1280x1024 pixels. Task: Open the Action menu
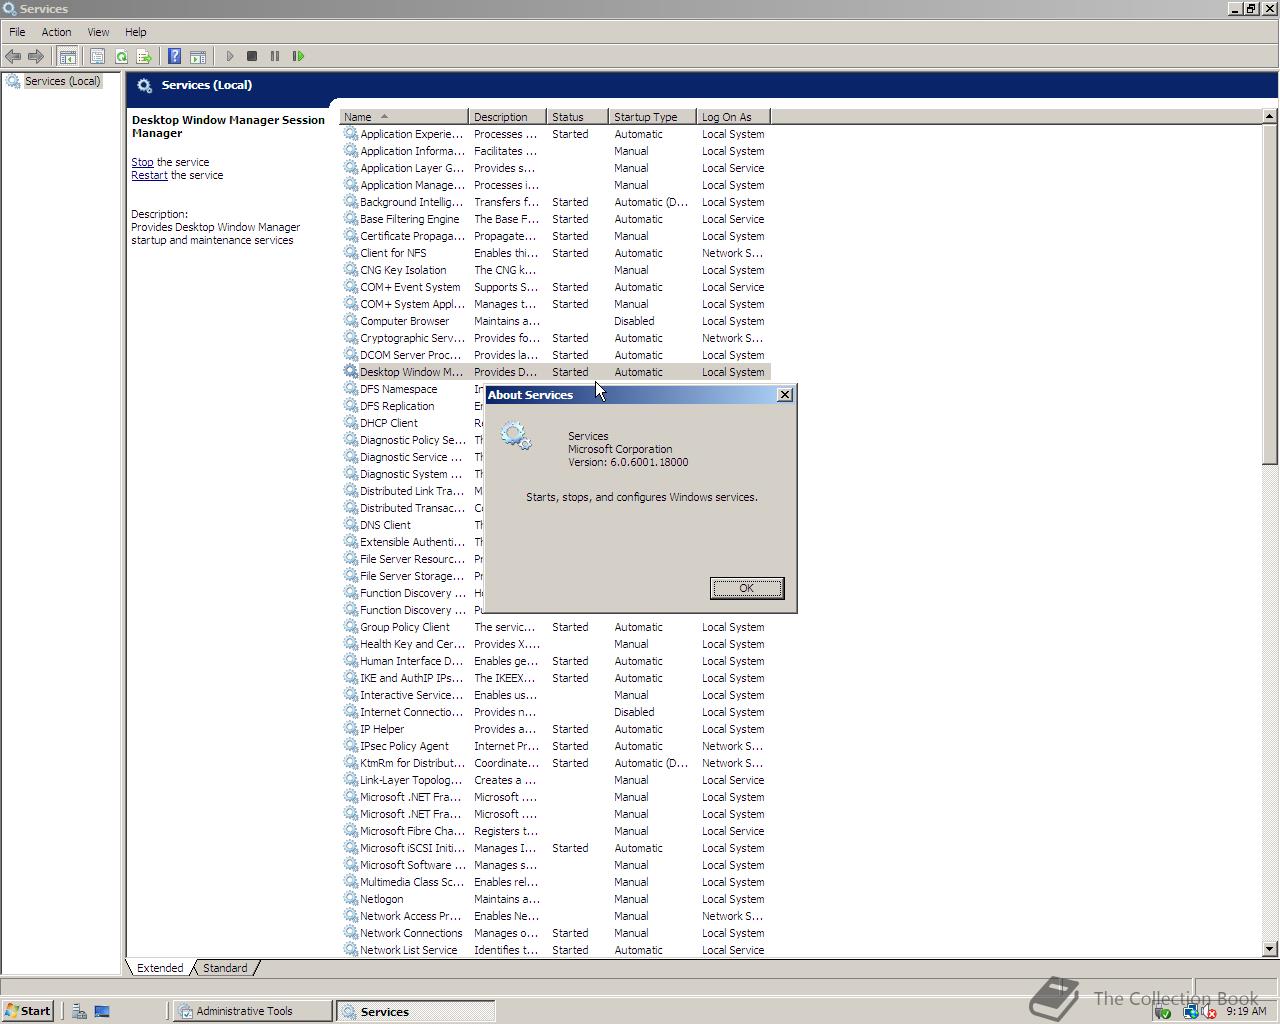click(x=56, y=32)
